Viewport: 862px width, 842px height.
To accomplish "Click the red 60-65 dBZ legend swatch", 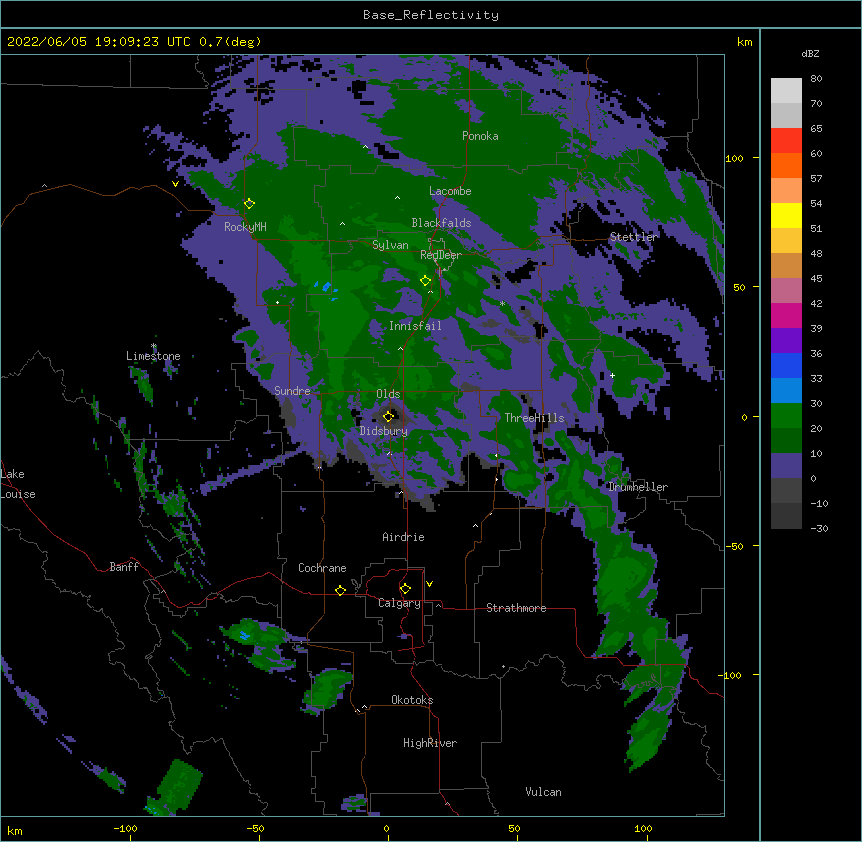I will coord(786,141).
